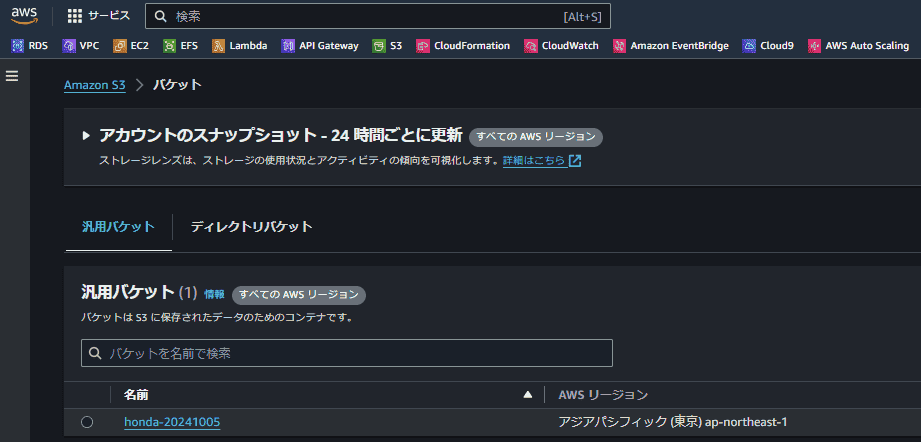Sort buckets by 名前 column arrow
921x442 pixels.
(x=527, y=394)
